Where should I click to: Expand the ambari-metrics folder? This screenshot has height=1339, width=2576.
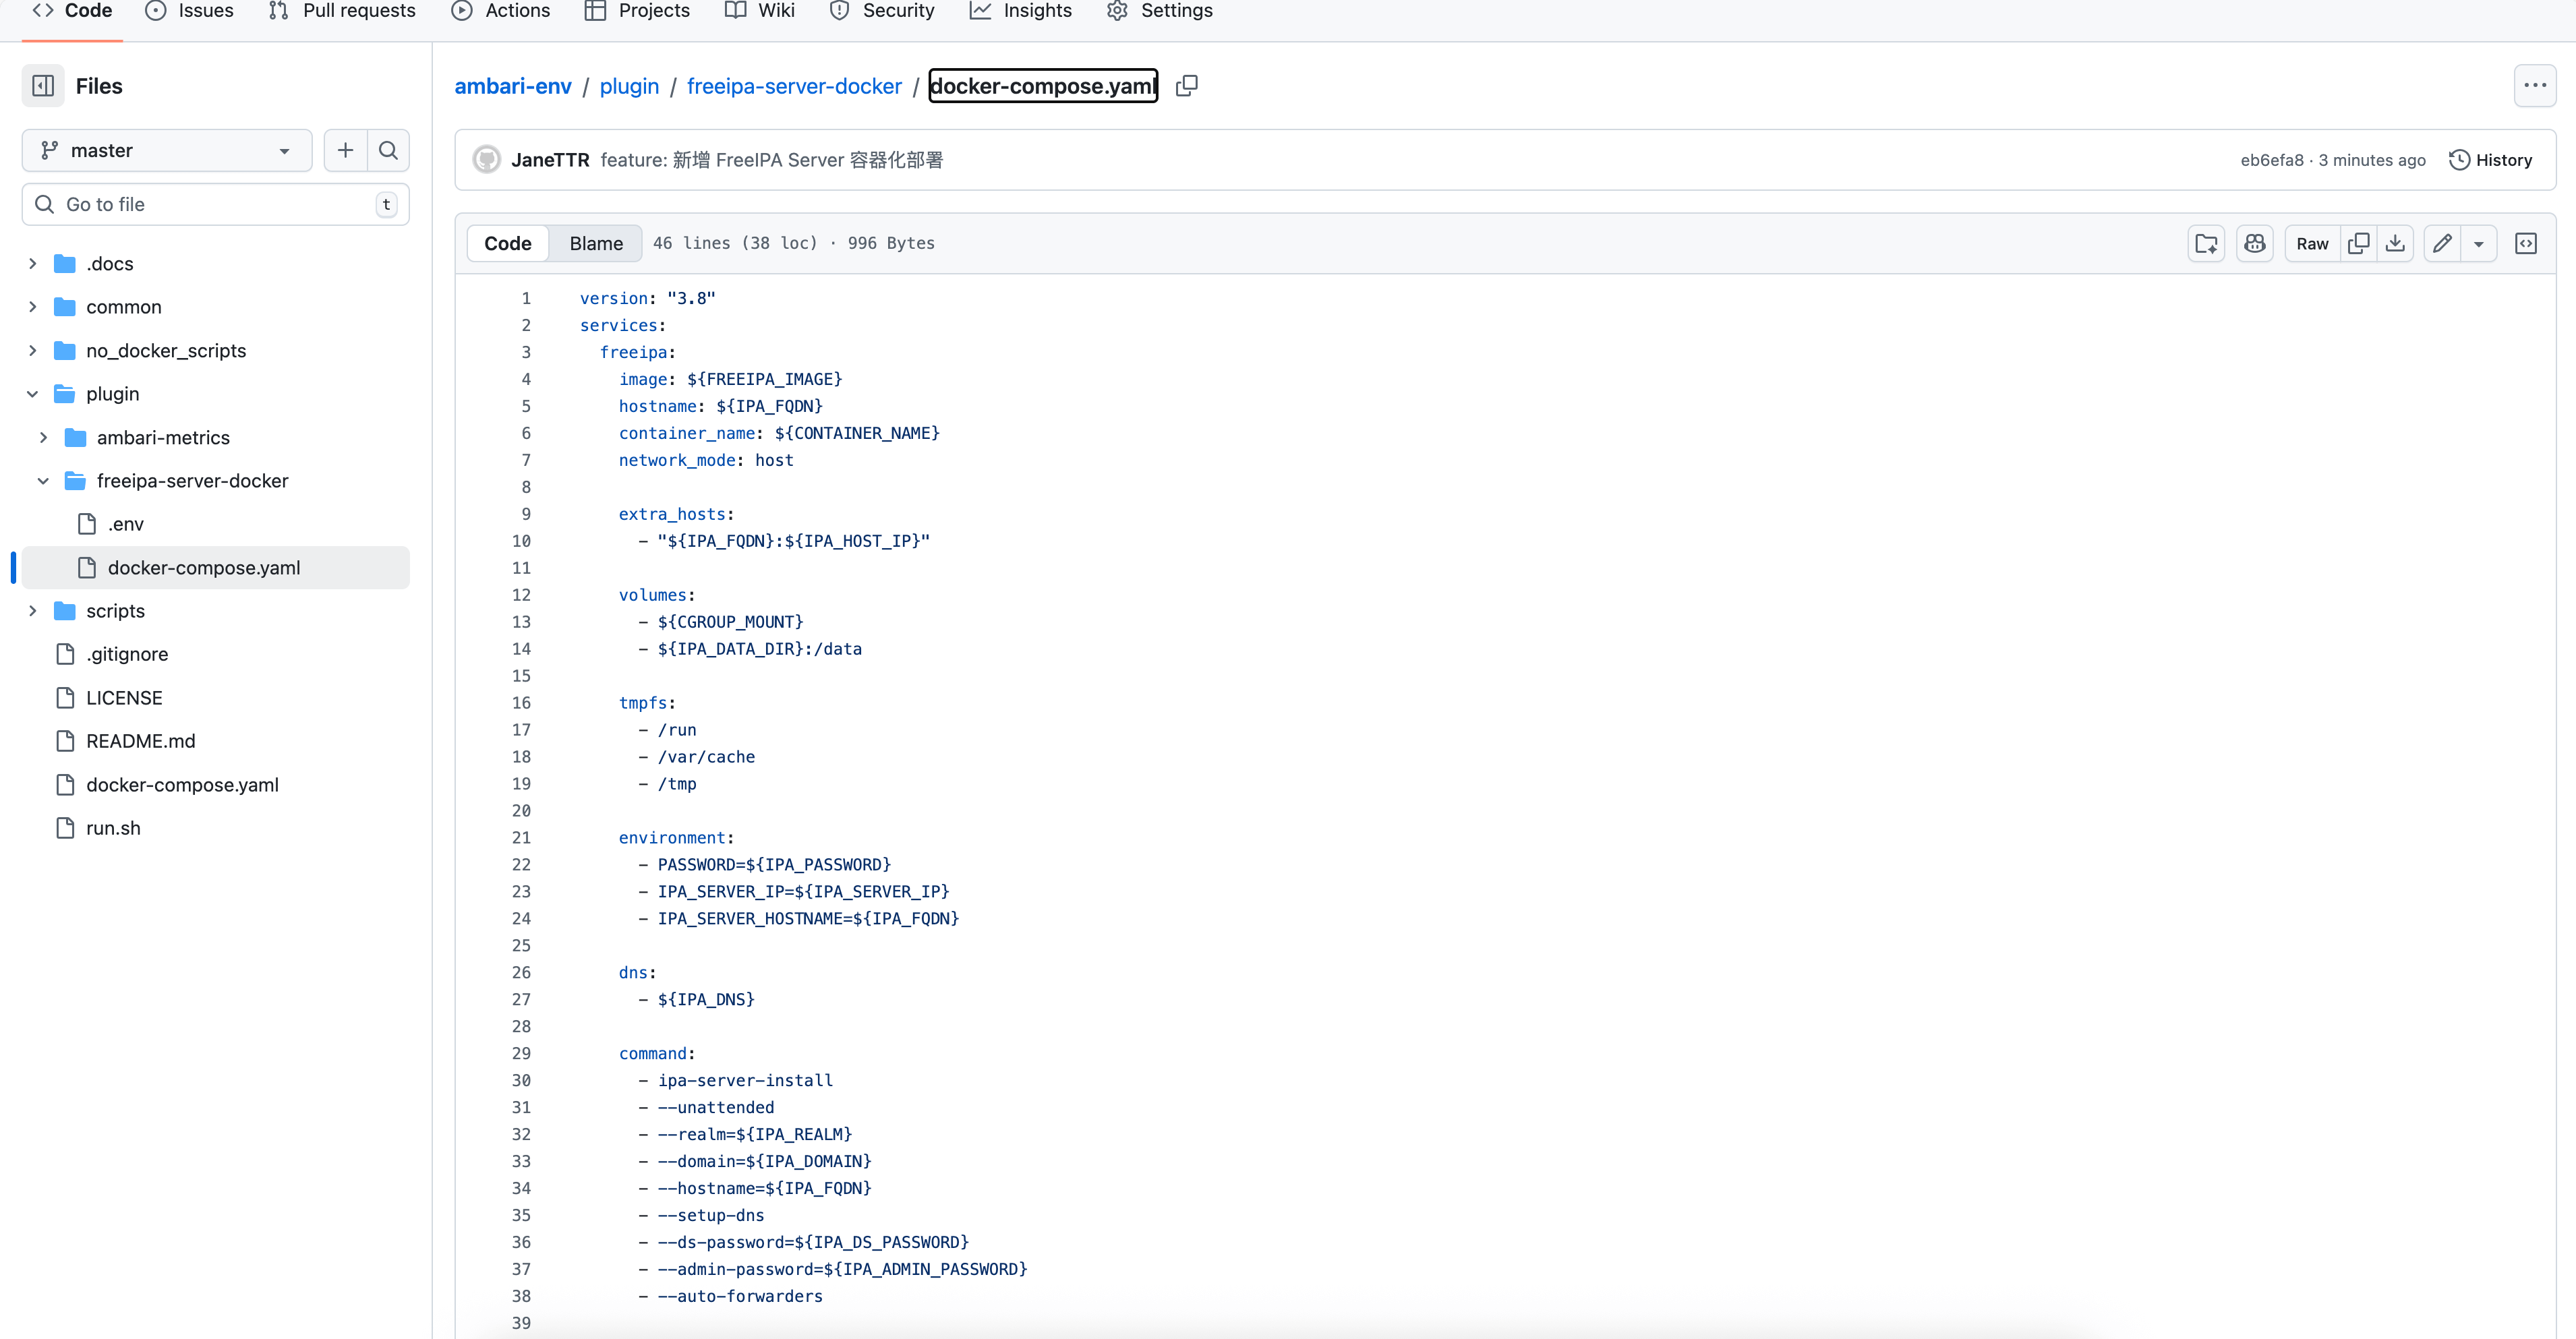coord(43,438)
